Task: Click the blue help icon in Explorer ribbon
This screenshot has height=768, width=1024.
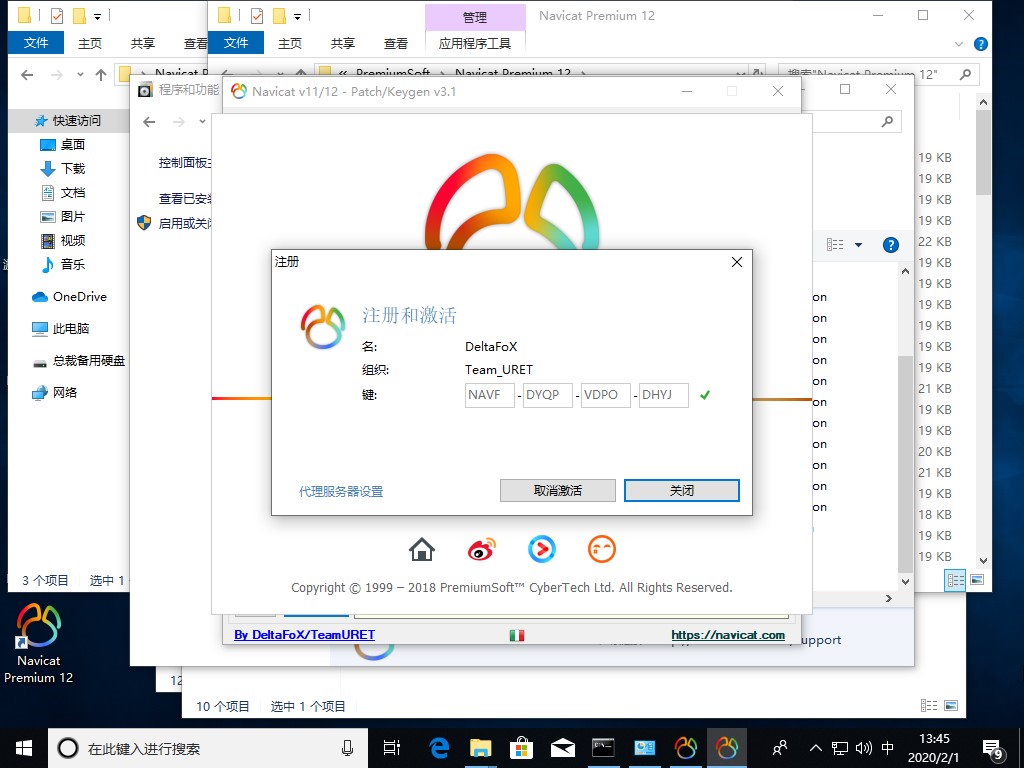Action: click(x=980, y=44)
